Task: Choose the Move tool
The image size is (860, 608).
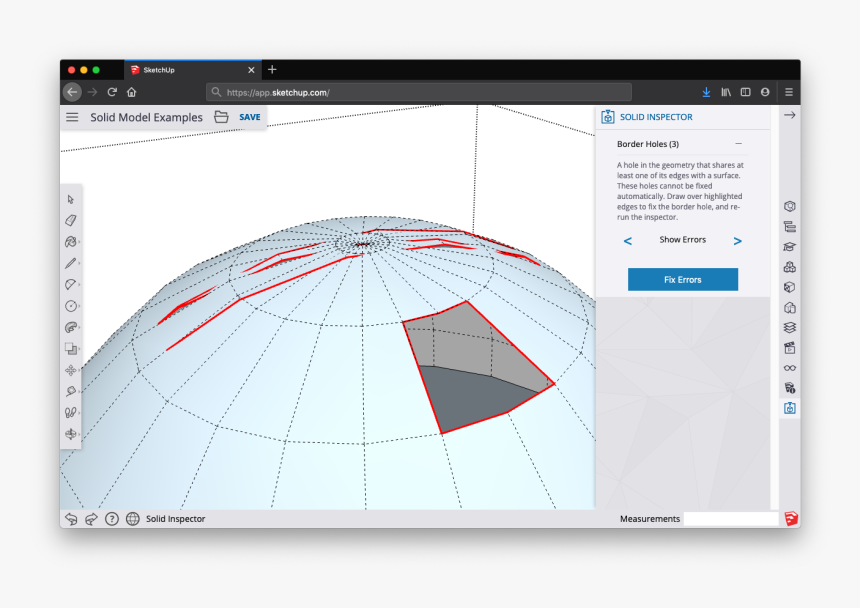Action: click(x=70, y=370)
